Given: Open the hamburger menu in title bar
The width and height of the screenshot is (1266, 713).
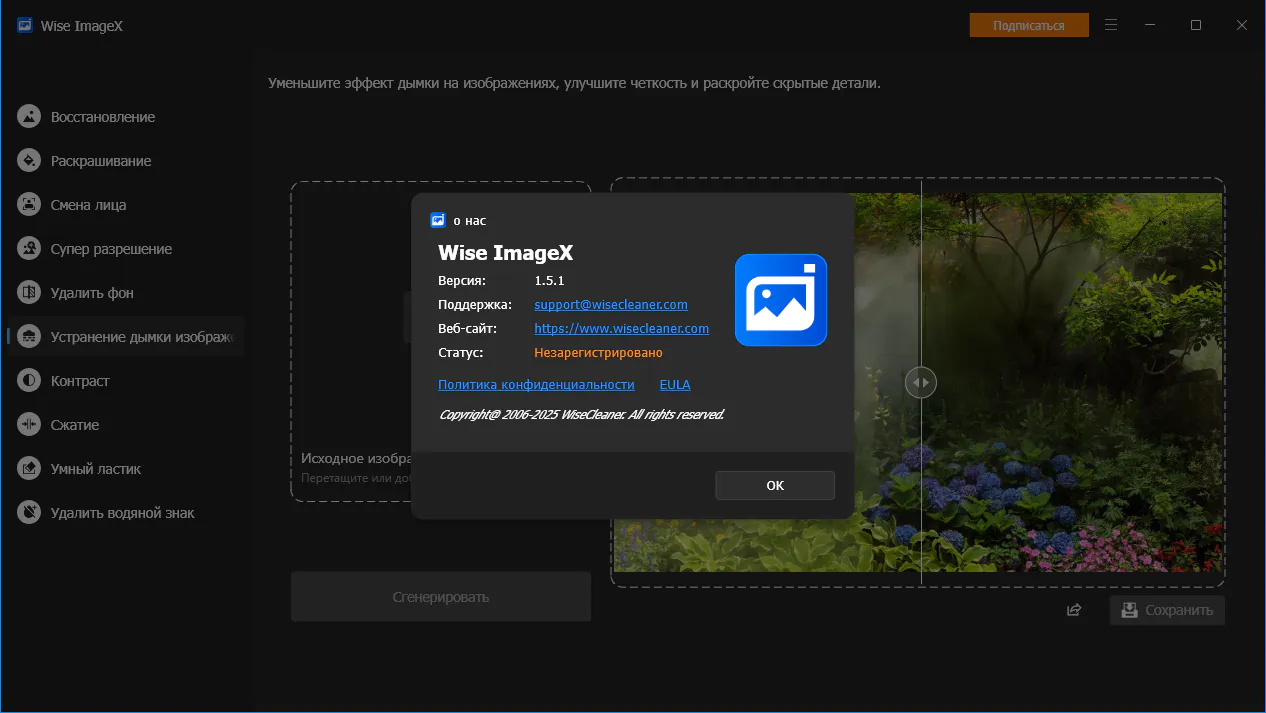Looking at the screenshot, I should 1111,25.
